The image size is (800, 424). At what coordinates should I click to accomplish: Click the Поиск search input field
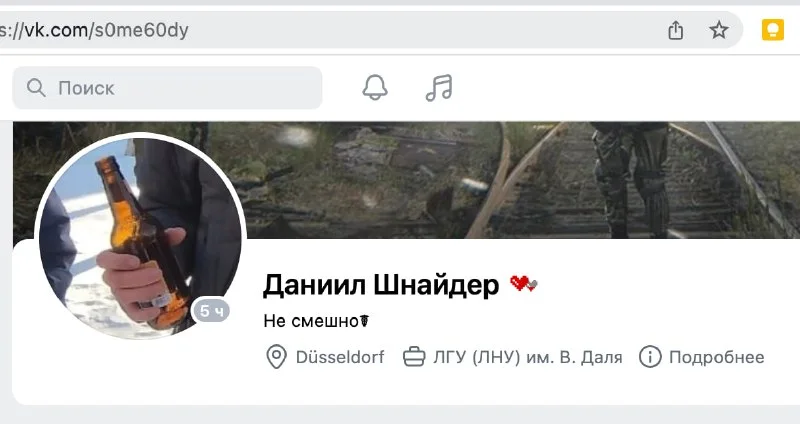(167, 88)
